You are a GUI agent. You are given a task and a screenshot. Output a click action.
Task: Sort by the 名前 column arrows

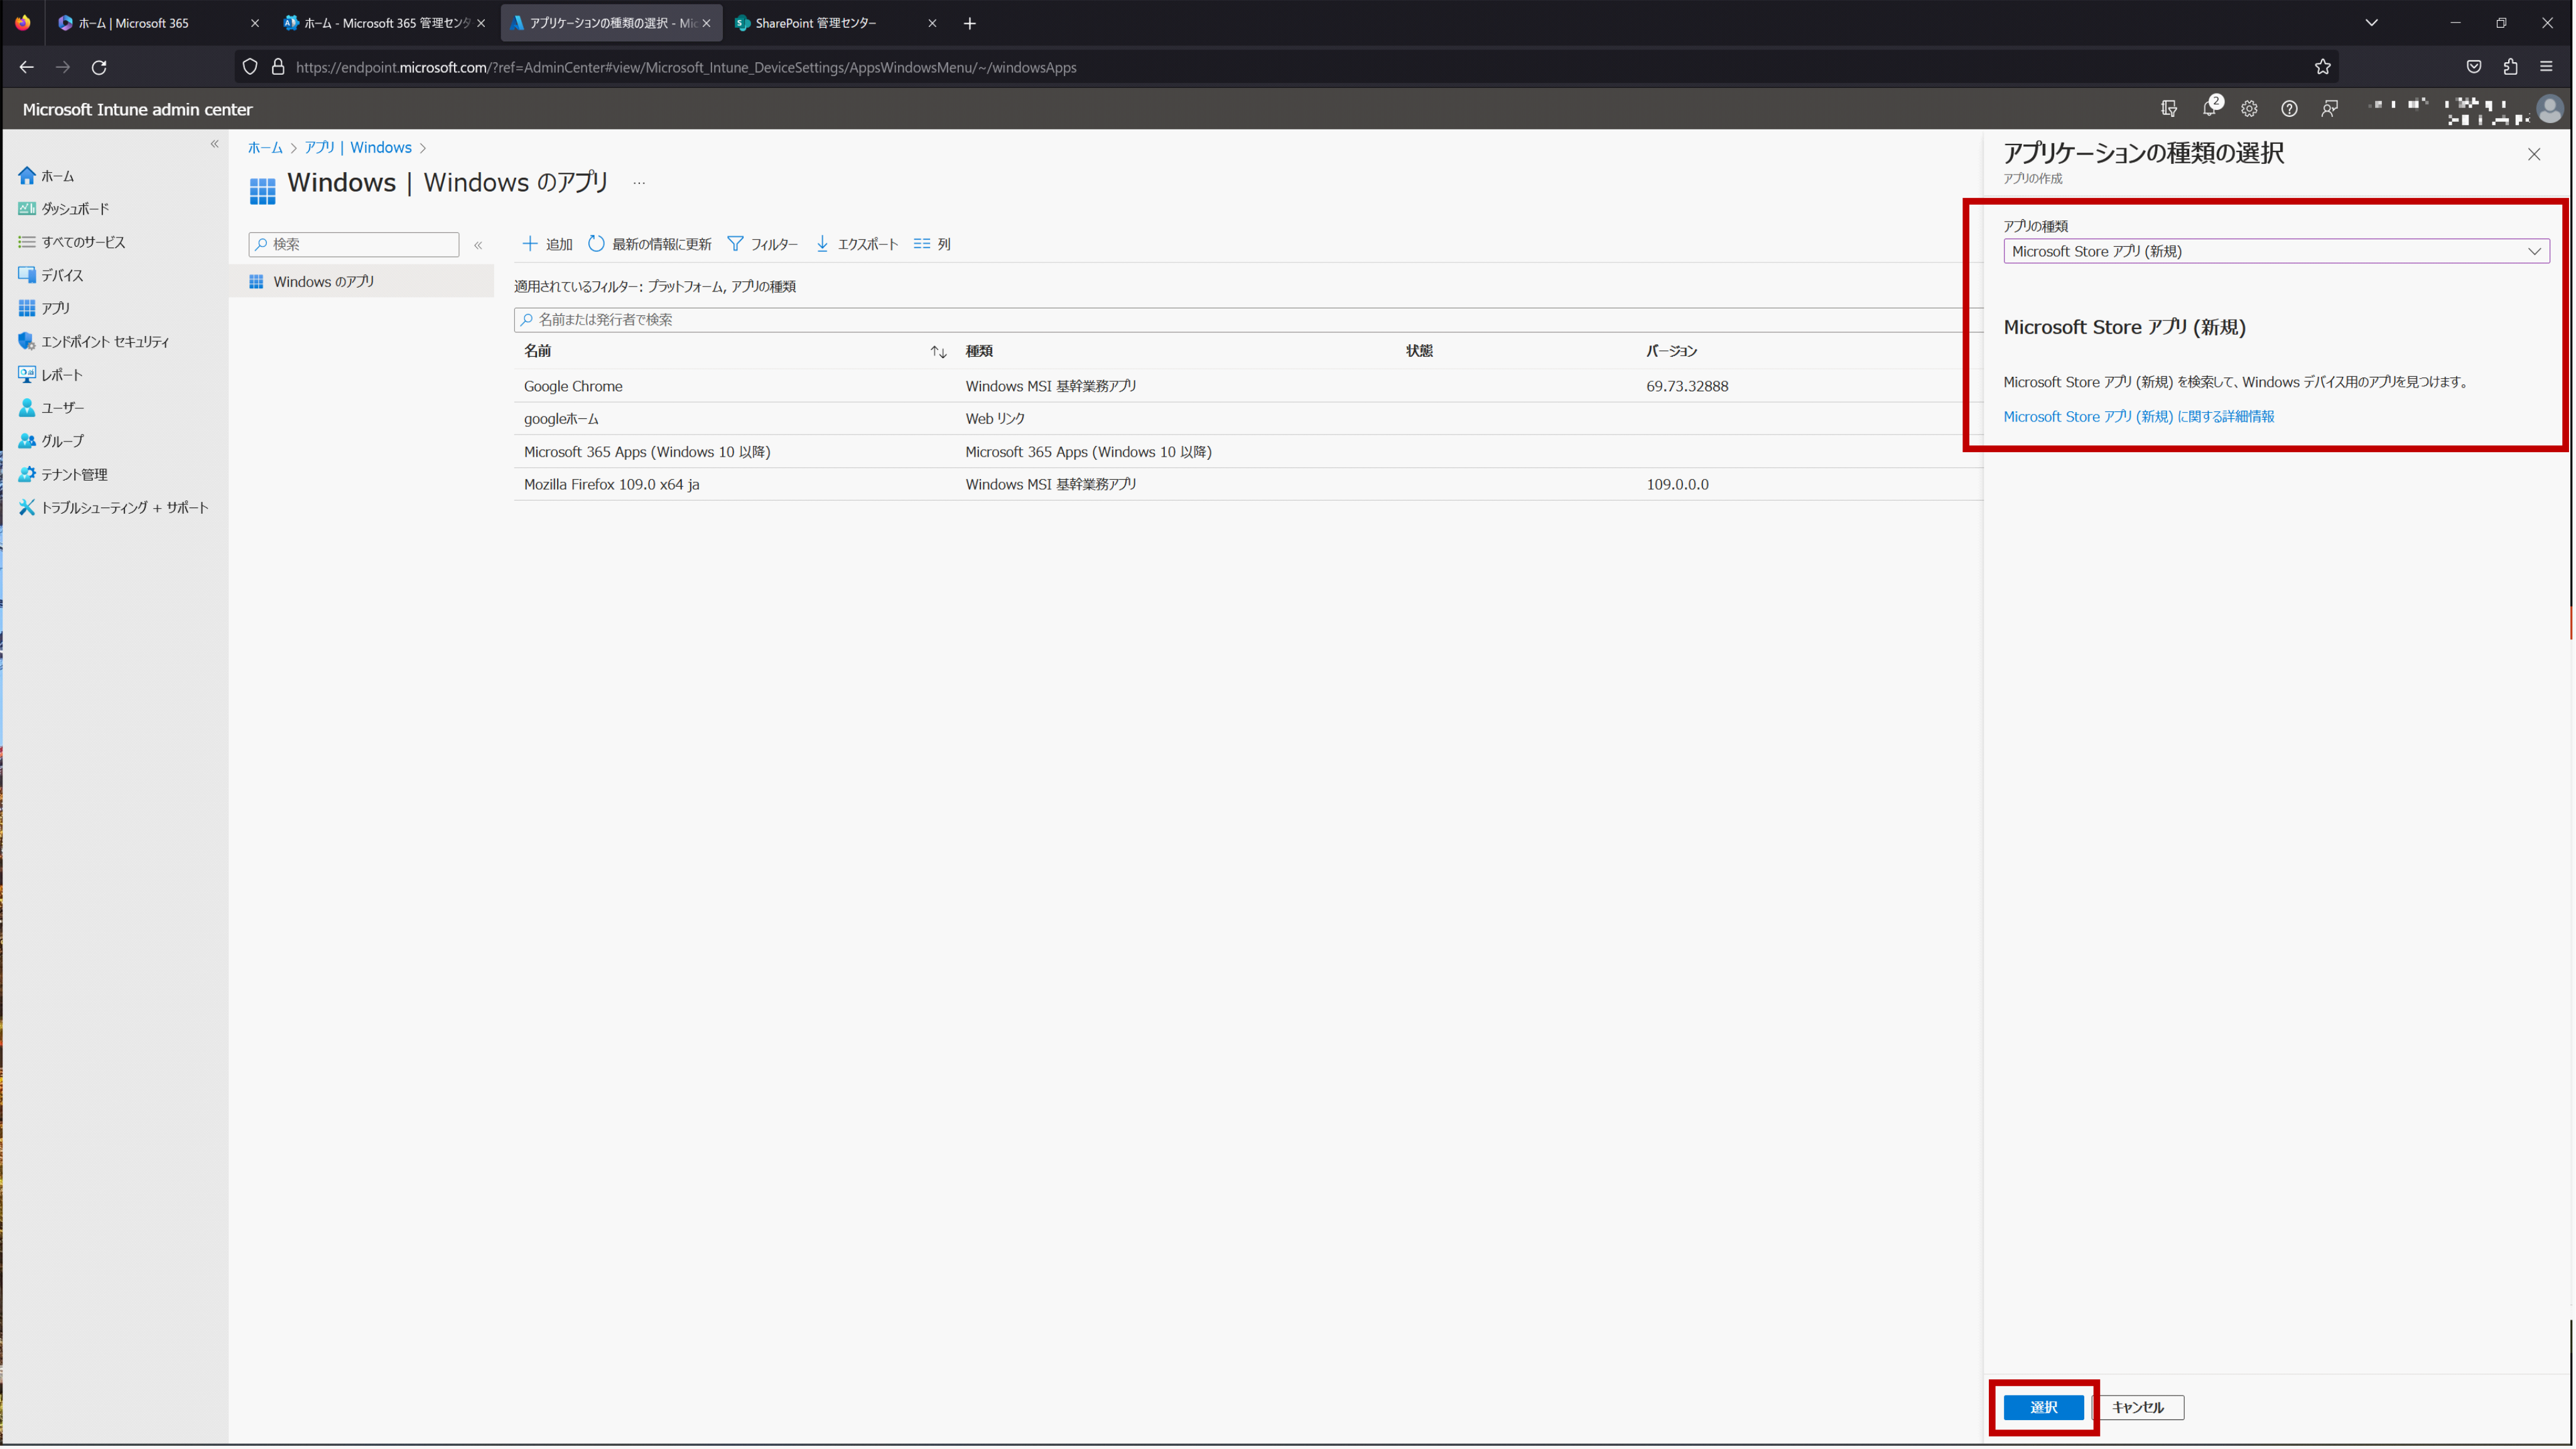937,352
